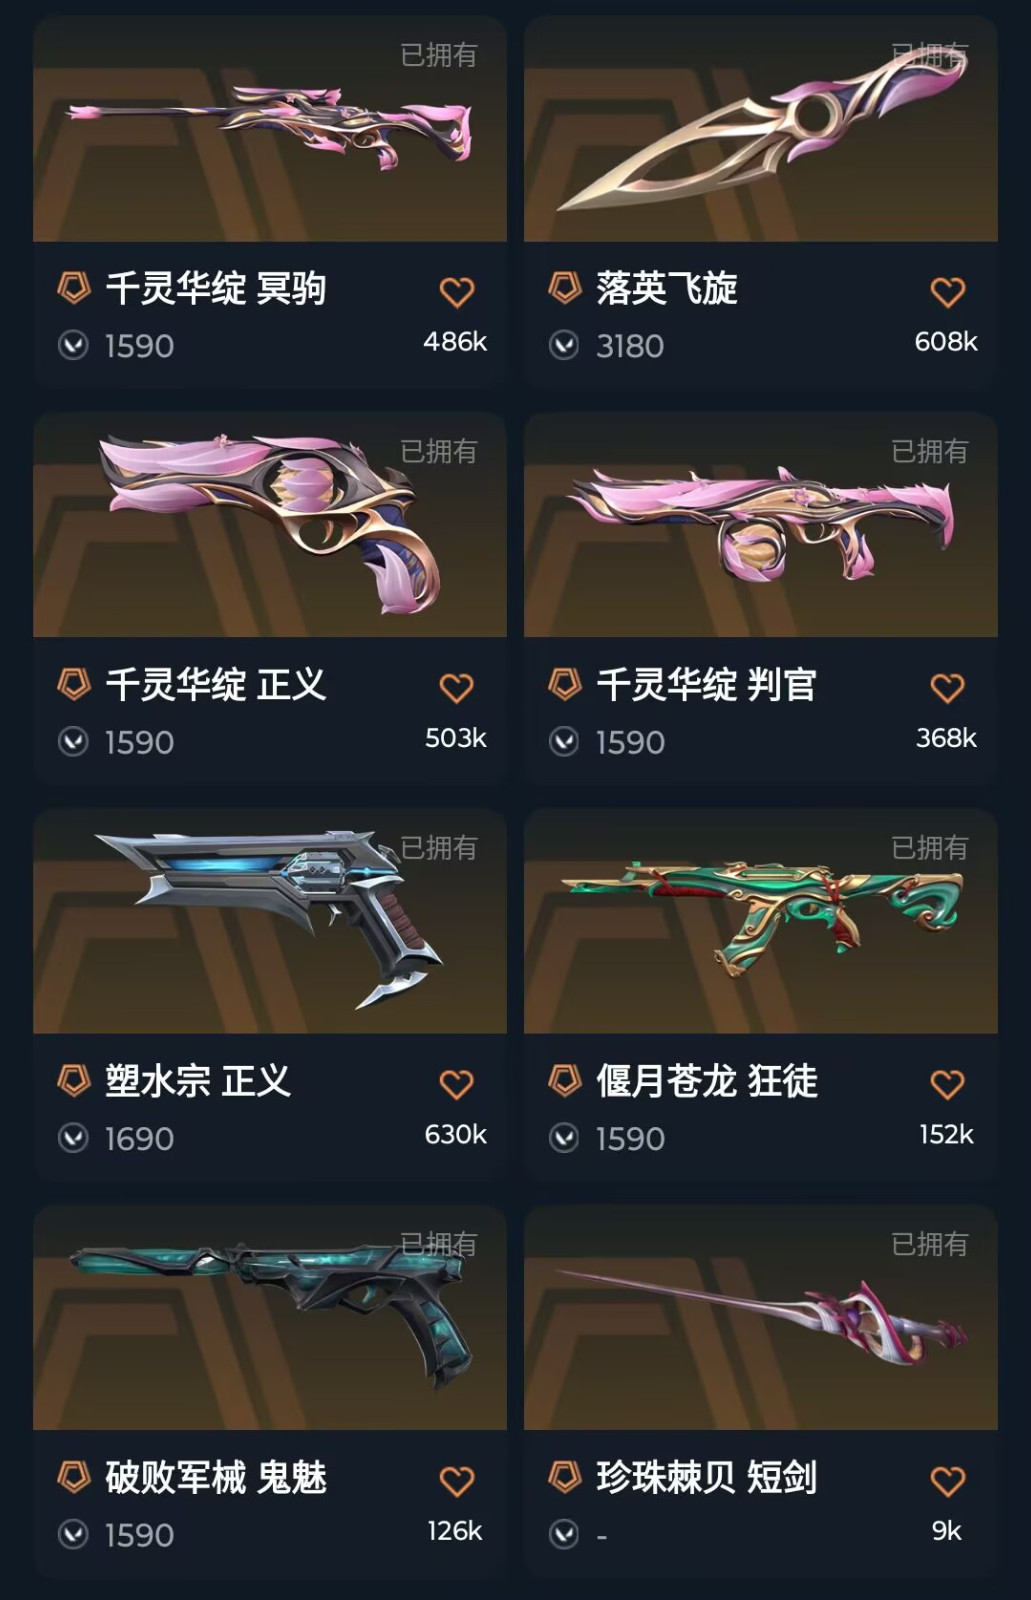Click the tier badge beside 落英飞旋
The height and width of the screenshot is (1600, 1031).
pyautogui.click(x=565, y=288)
